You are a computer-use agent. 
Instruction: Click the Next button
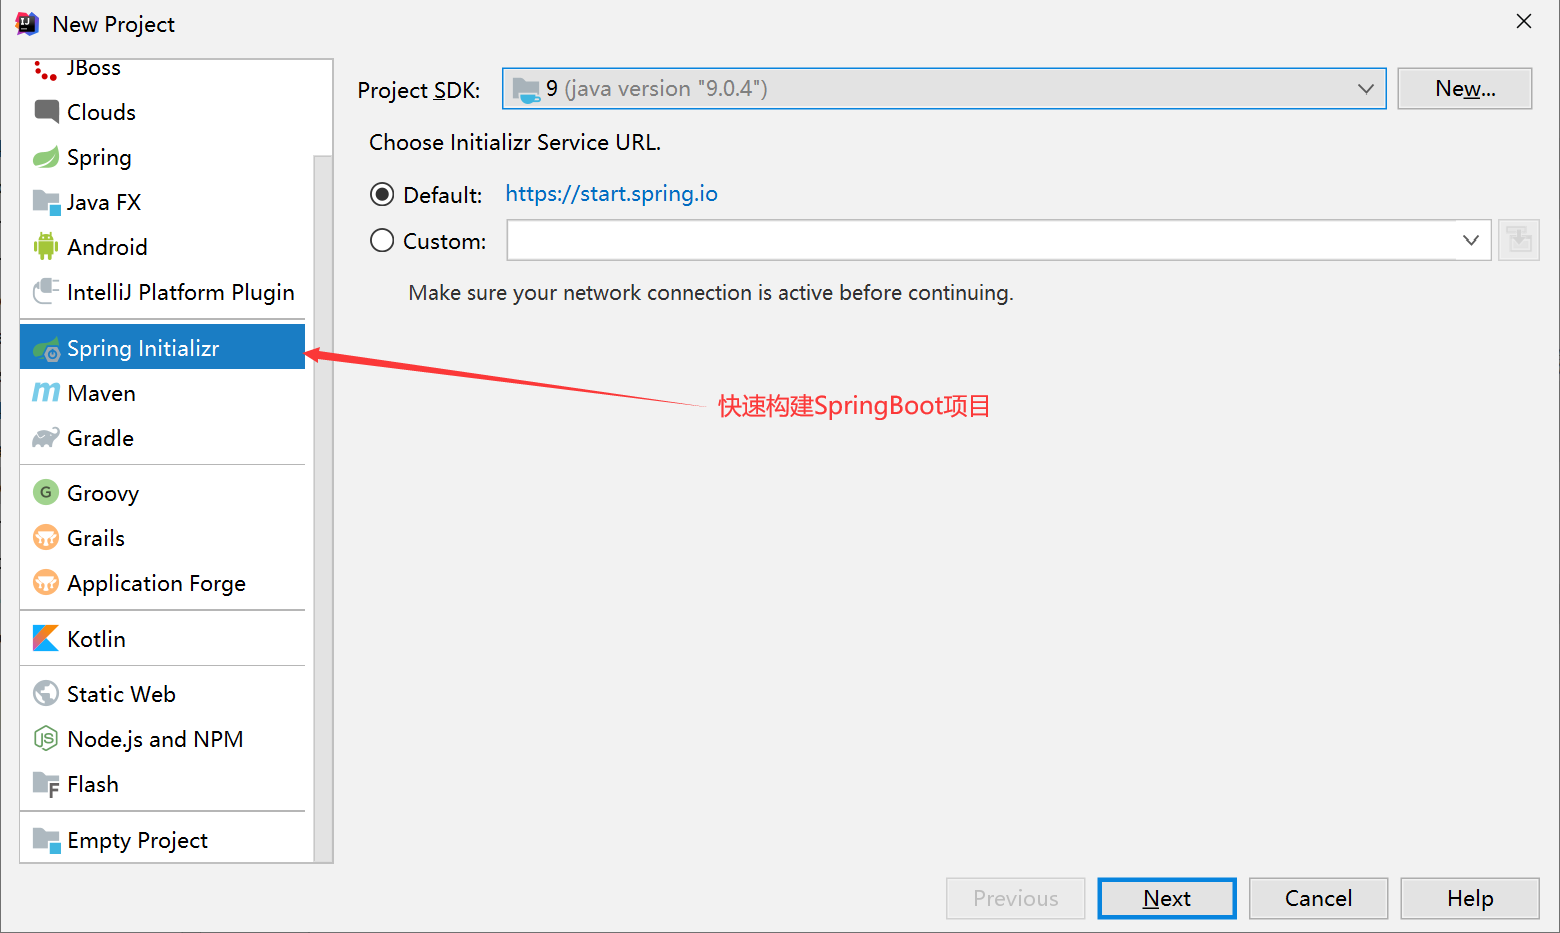pos(1166,898)
